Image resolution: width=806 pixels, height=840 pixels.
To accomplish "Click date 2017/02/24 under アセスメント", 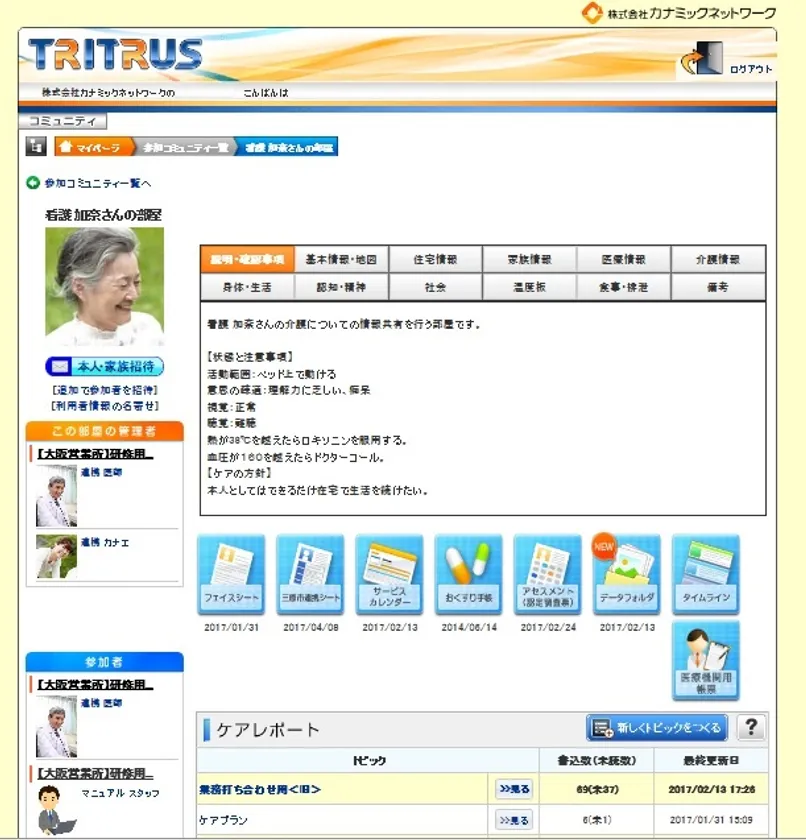I will pos(548,627).
